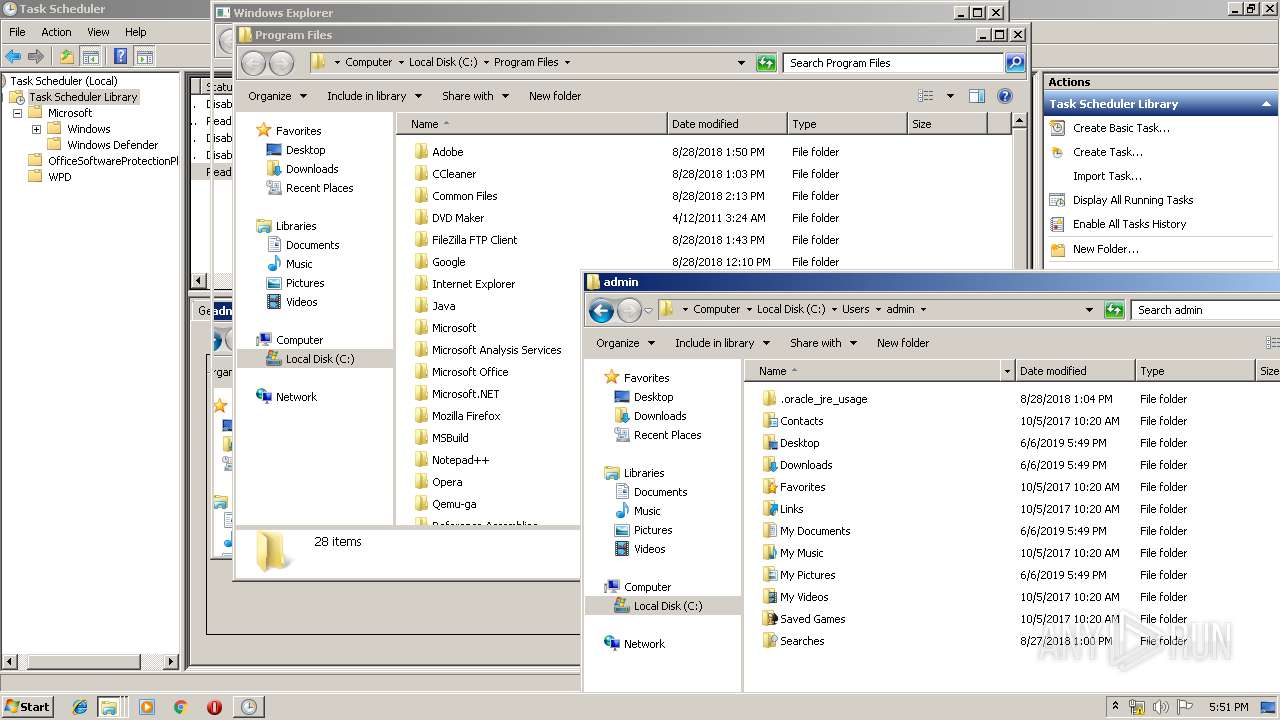This screenshot has height=720, width=1280.
Task: Expand the Windows tree node
Action: (x=36, y=129)
